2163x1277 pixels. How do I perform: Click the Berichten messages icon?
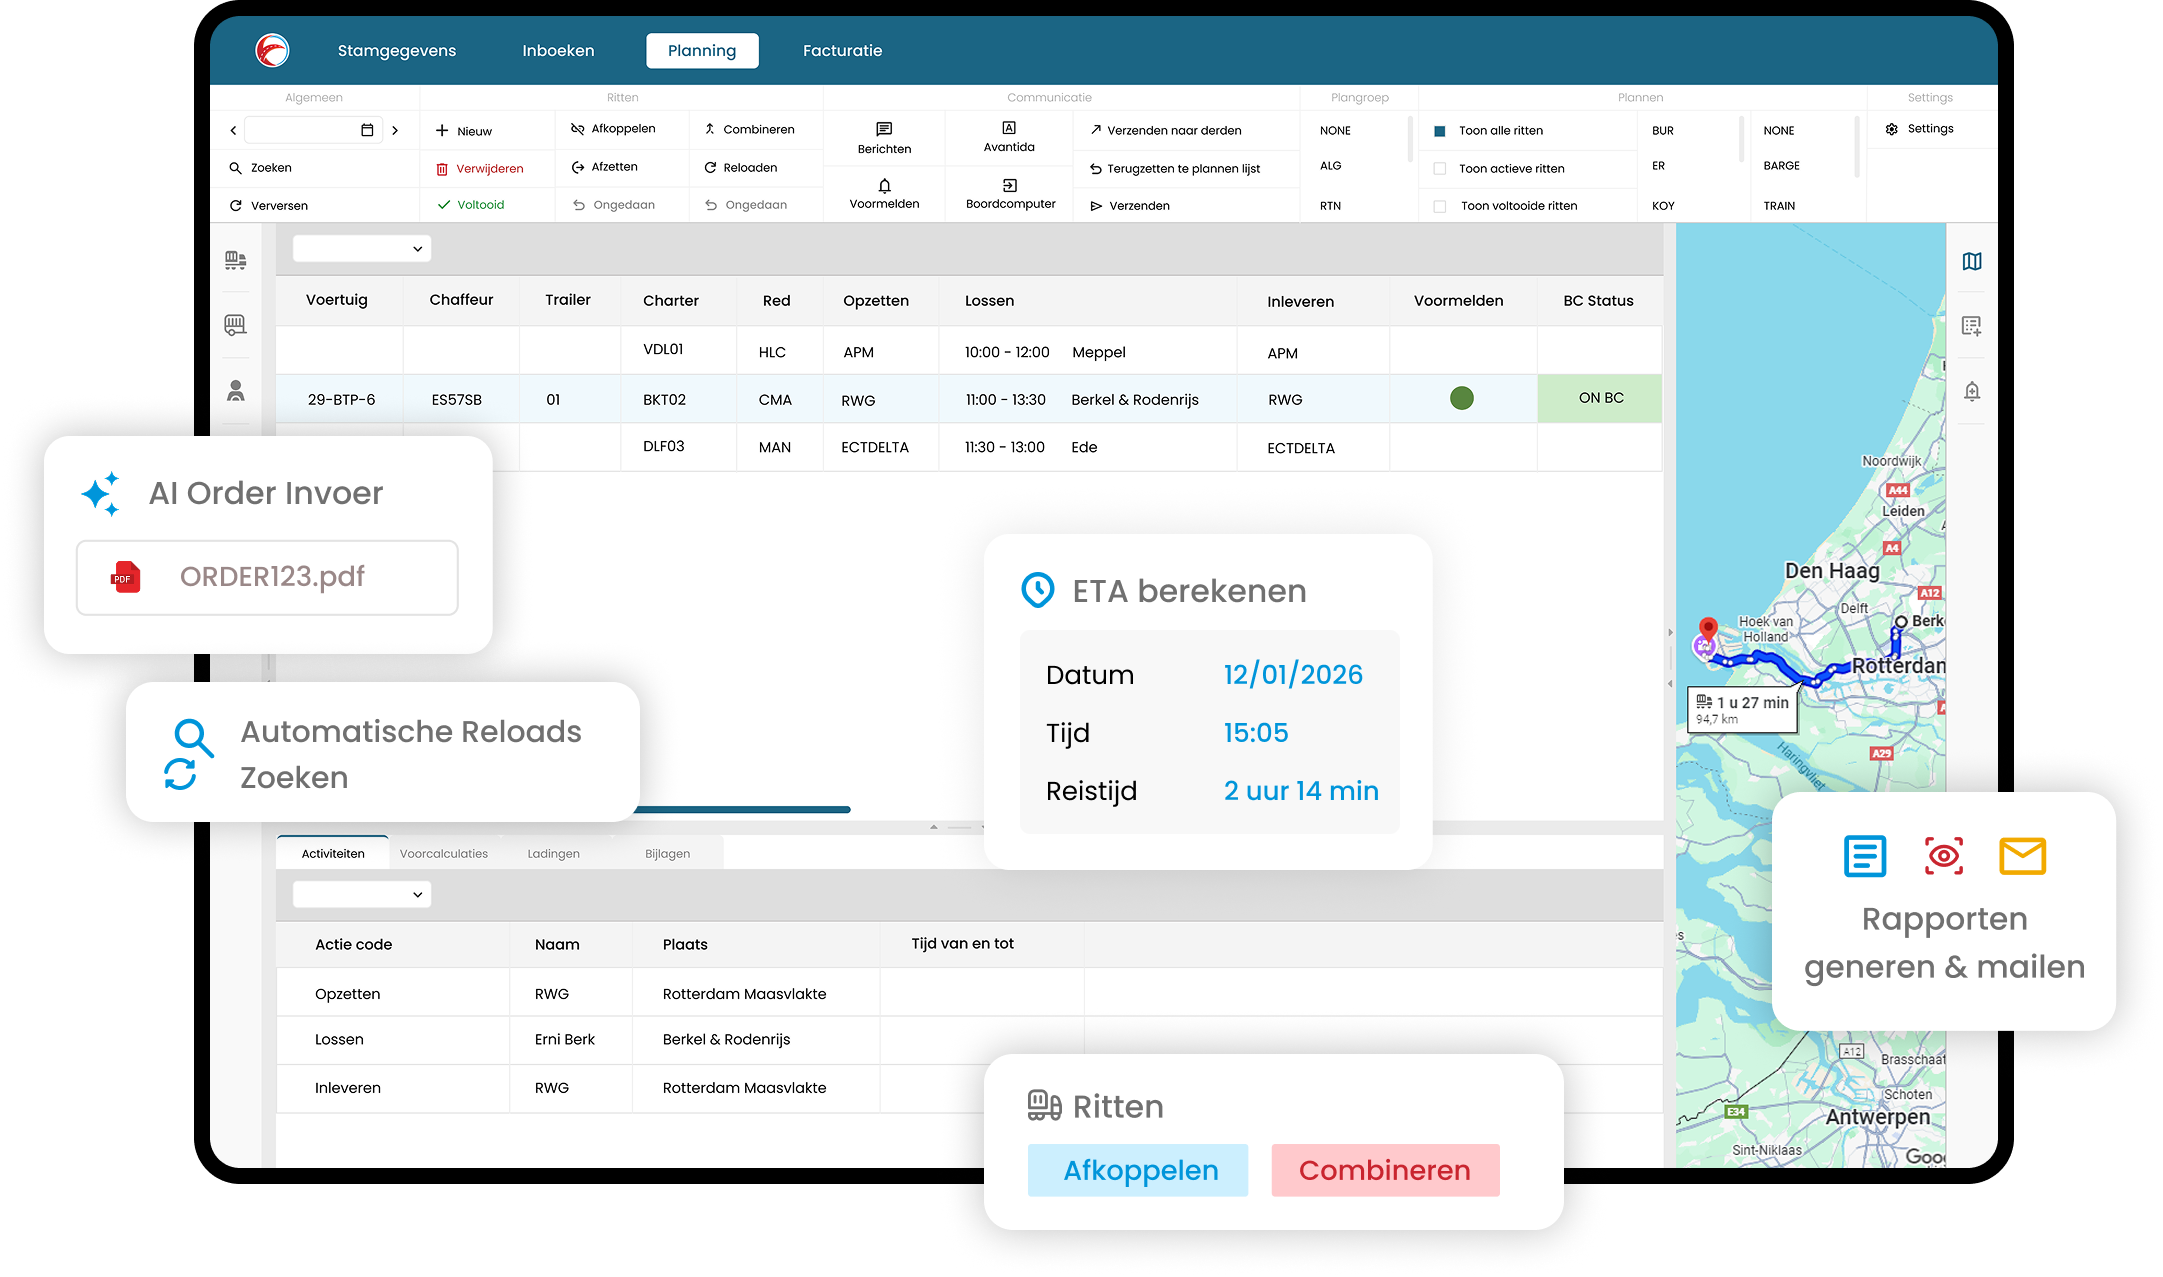[x=884, y=129]
